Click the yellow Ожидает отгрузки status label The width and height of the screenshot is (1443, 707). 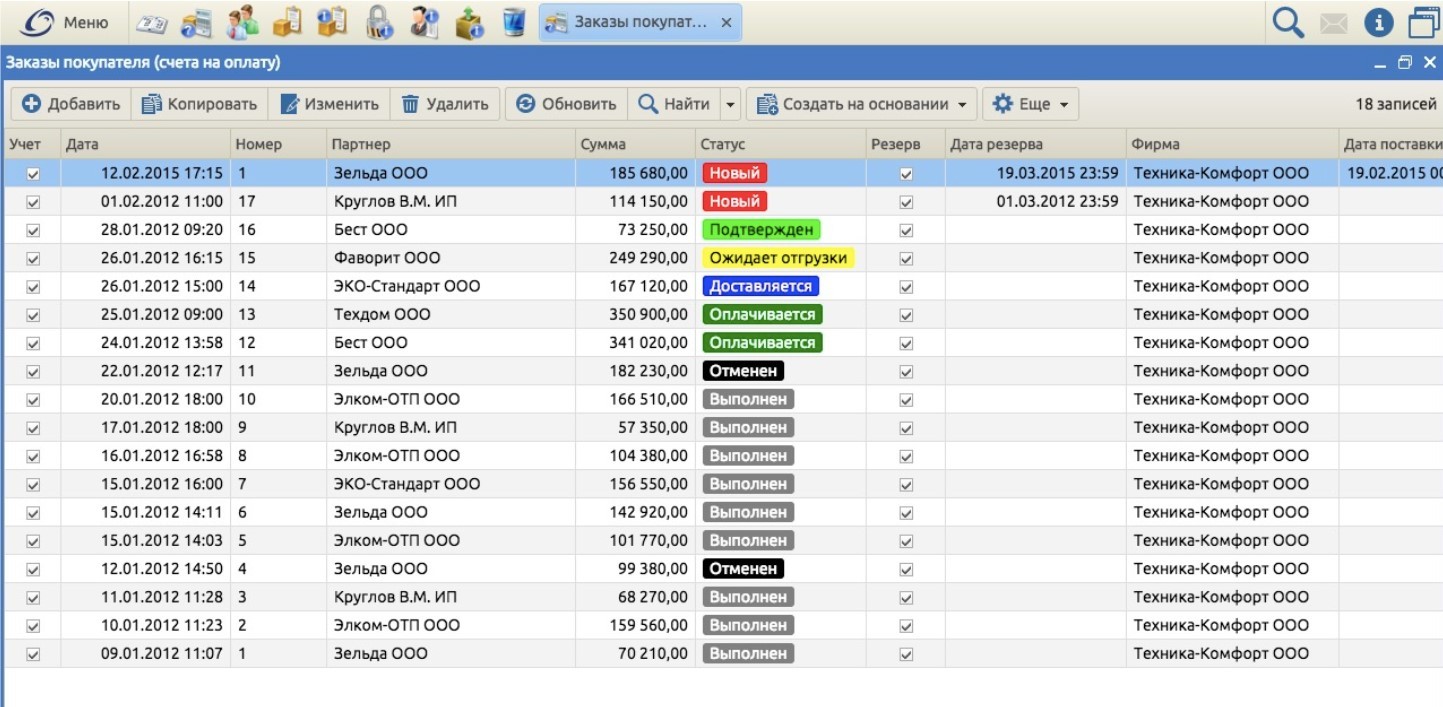(778, 258)
